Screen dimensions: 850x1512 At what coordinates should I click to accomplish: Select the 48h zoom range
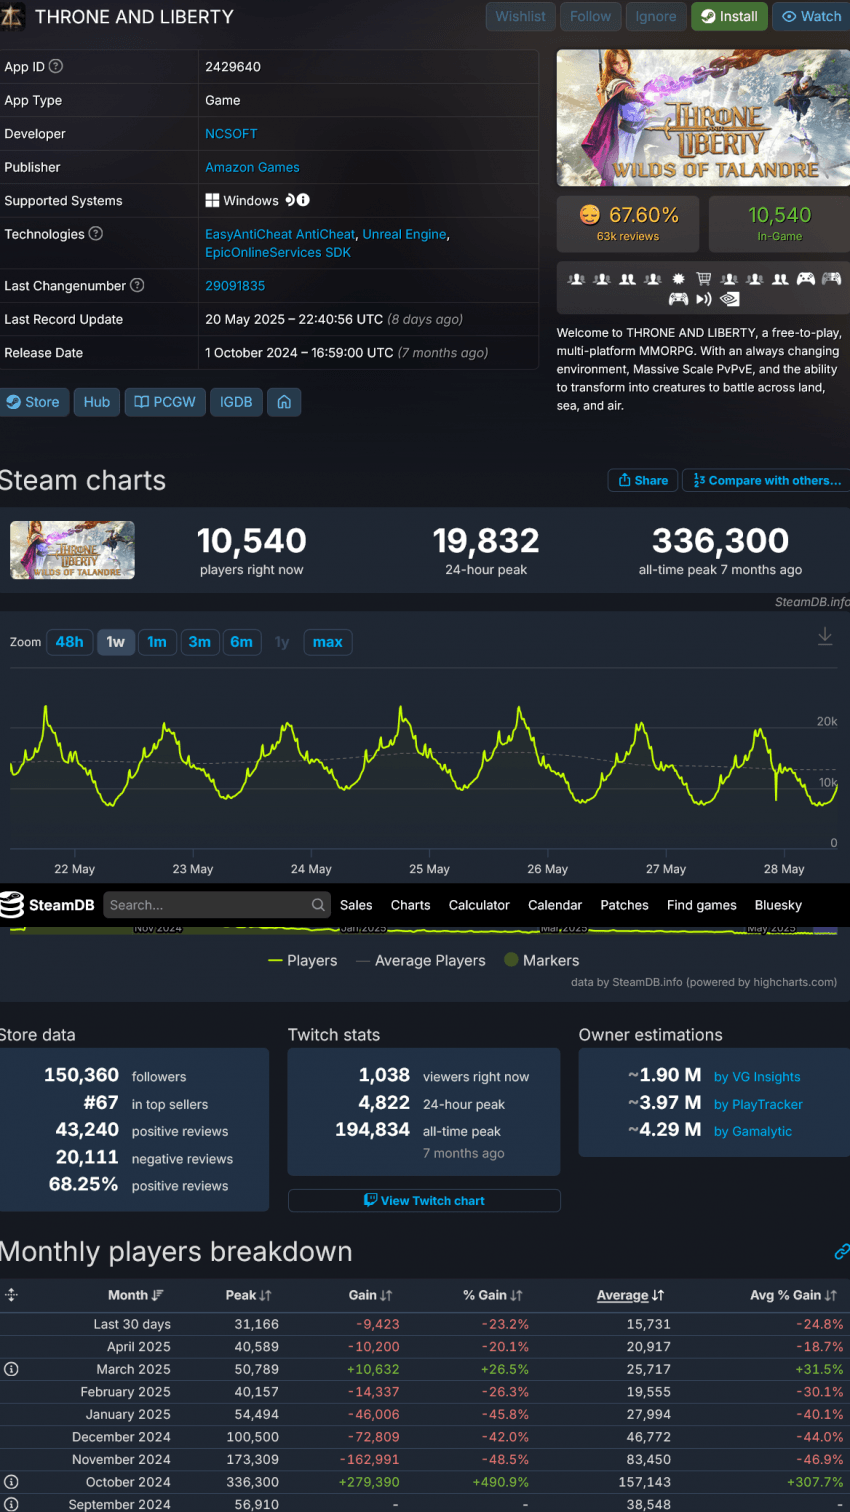(x=70, y=642)
